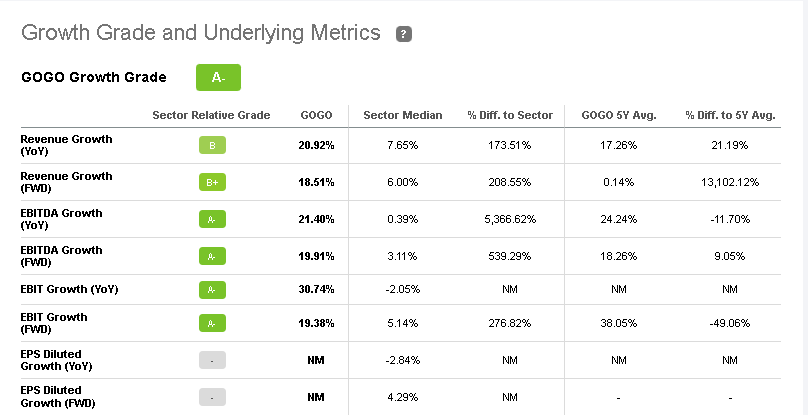
Task: Click Revenue Growth (FWD) B+ grade badge
Action: (212, 183)
